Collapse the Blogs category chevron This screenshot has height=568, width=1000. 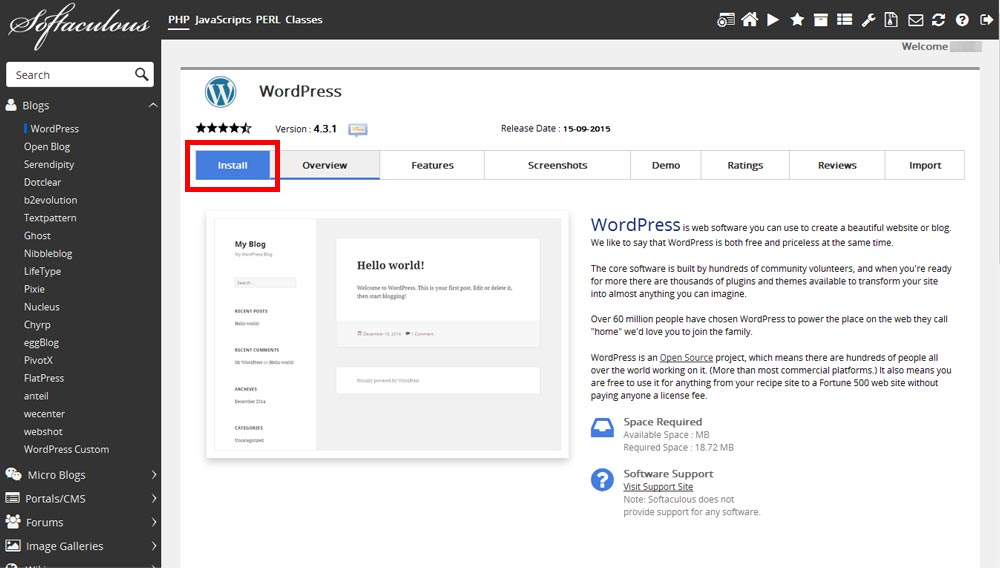point(153,105)
